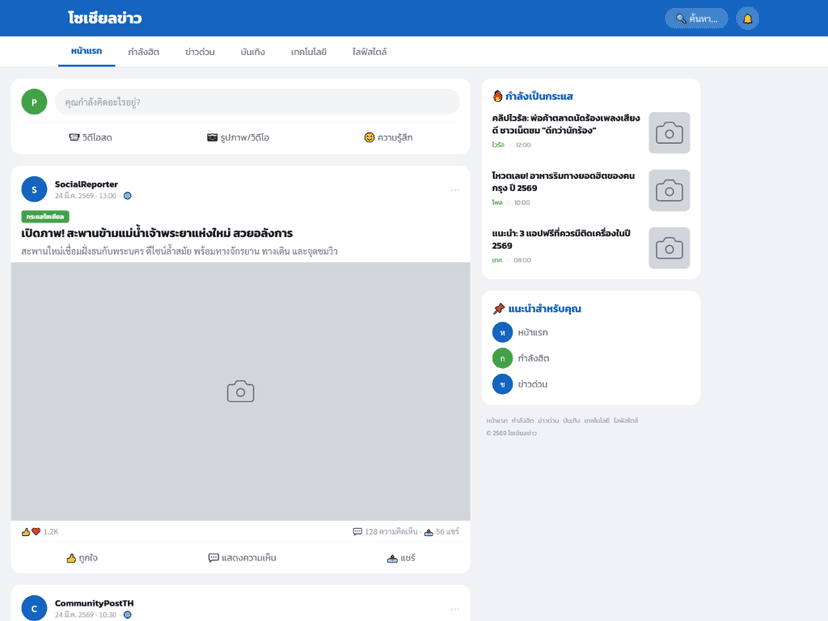Open the SocialReporter post options menu
The height and width of the screenshot is (621, 828).
(x=455, y=190)
